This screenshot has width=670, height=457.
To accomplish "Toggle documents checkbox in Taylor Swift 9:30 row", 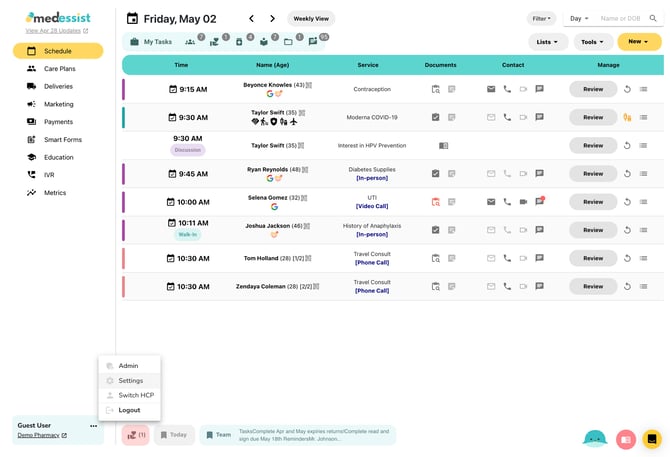I will coord(435,117).
